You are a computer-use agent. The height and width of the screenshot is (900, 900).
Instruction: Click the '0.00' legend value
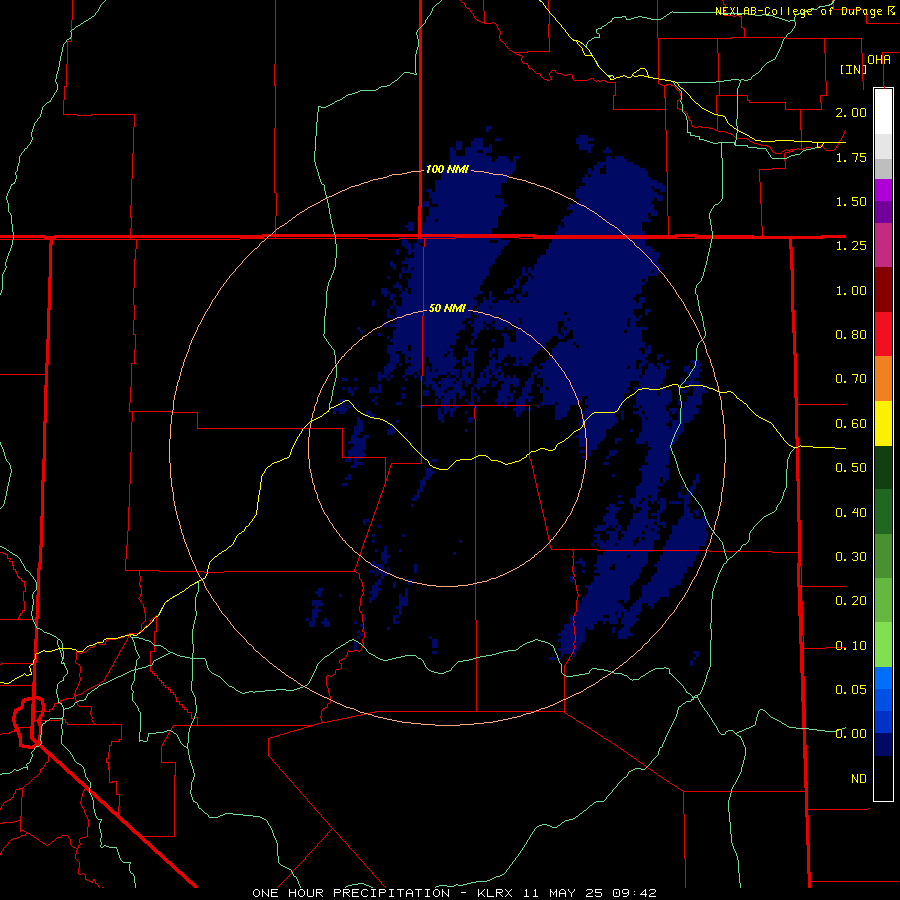click(x=851, y=734)
